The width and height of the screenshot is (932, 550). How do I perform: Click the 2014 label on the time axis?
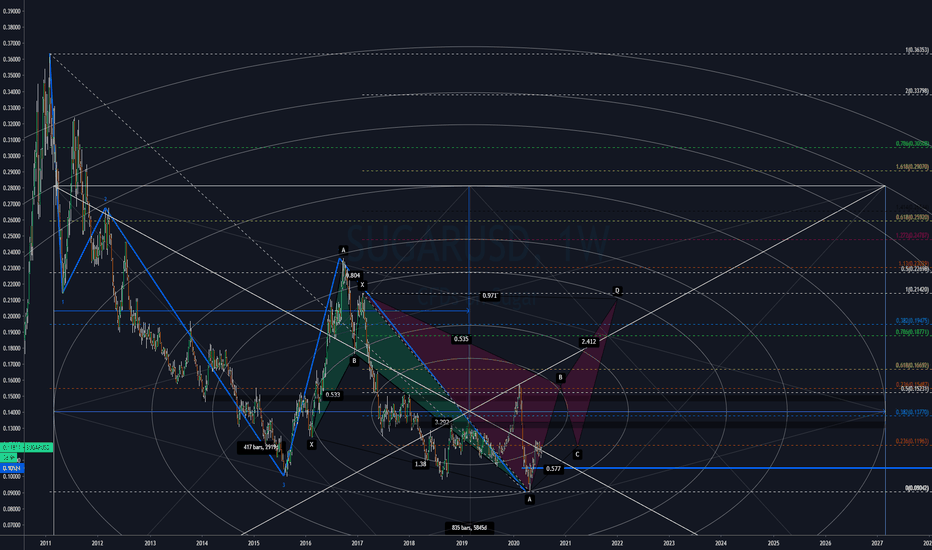pos(202,543)
